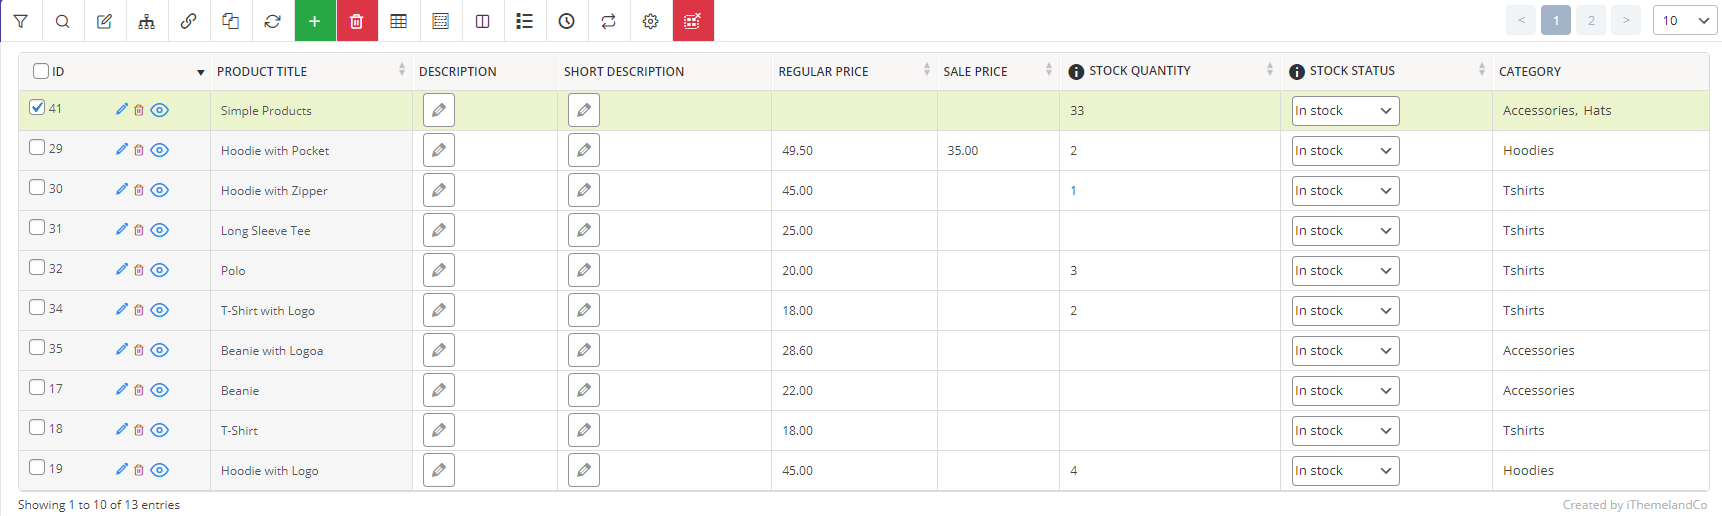
Task: Open the history clock icon
Action: click(567, 21)
